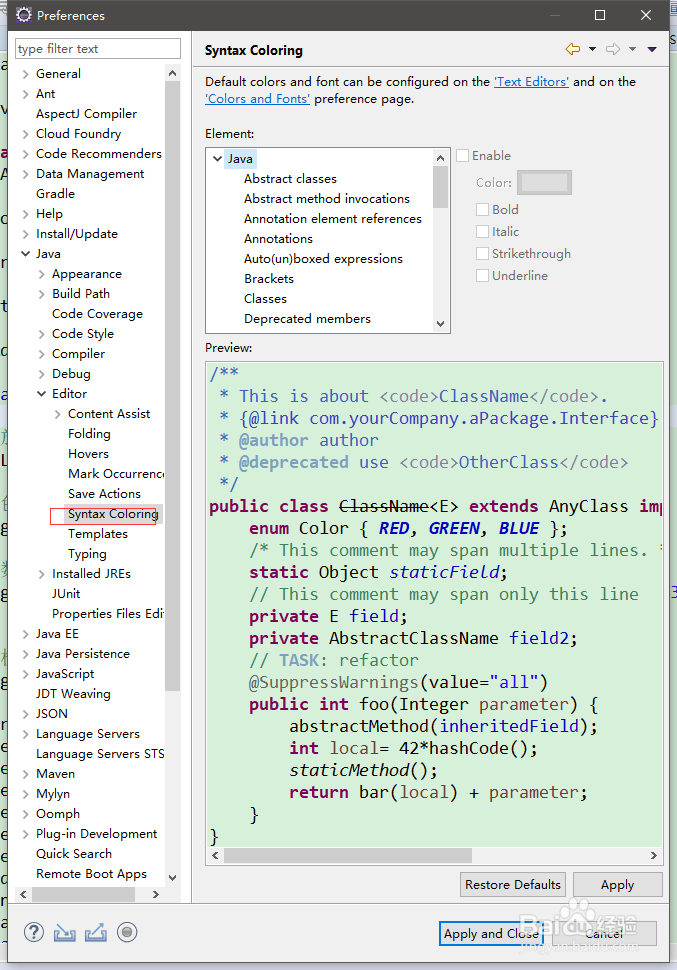The width and height of the screenshot is (677, 970).
Task: Expand the Content Assist node
Action: tap(58, 414)
